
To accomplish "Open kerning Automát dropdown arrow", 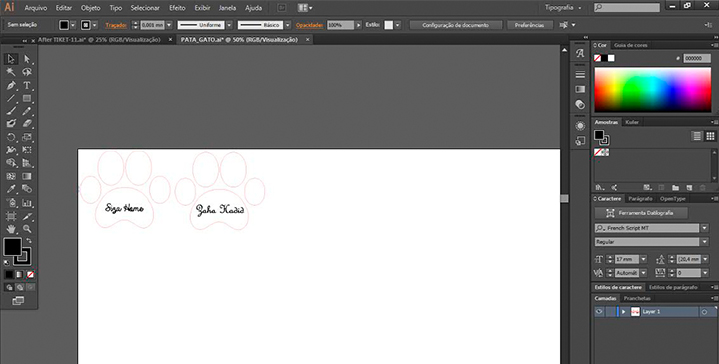I will [x=643, y=273].
